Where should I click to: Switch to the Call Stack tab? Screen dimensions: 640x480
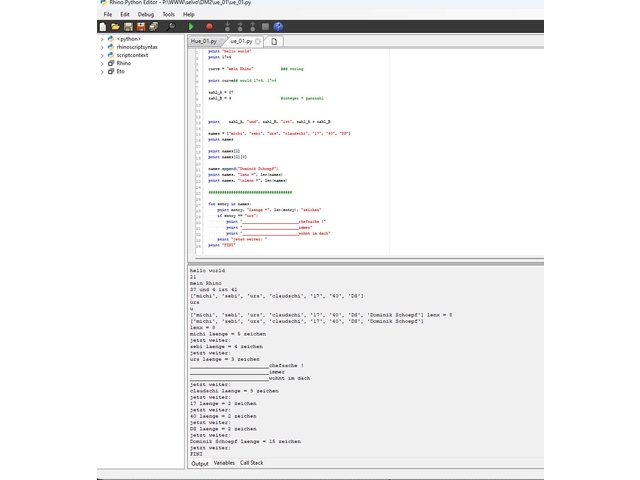251,463
